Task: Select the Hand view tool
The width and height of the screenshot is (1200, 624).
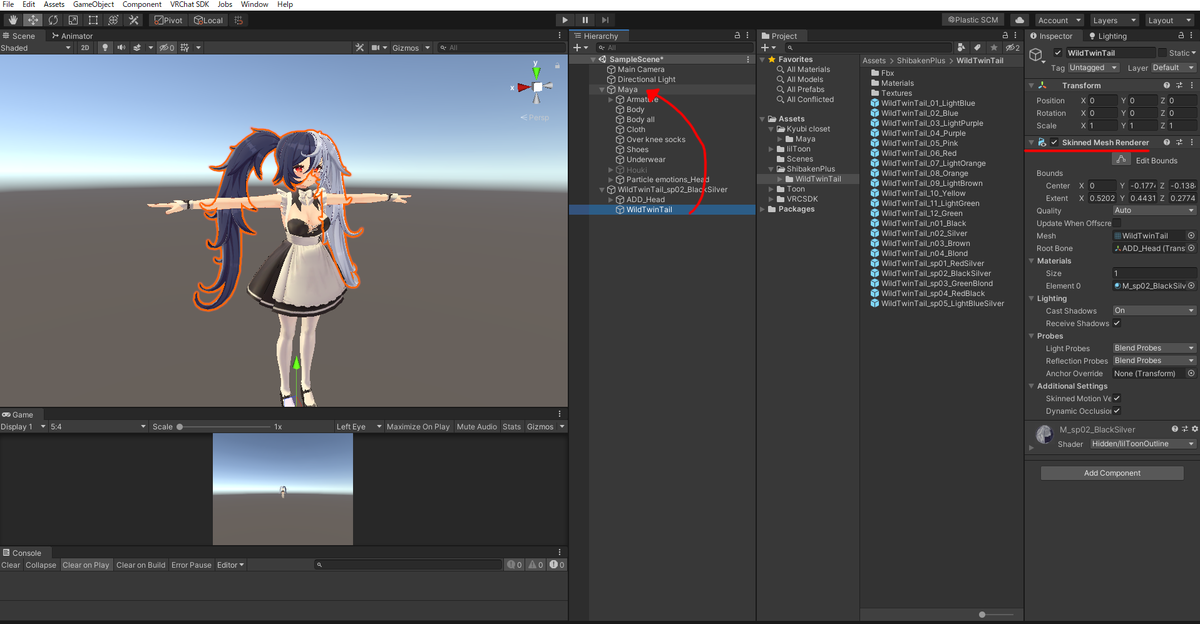Action: click(x=12, y=20)
